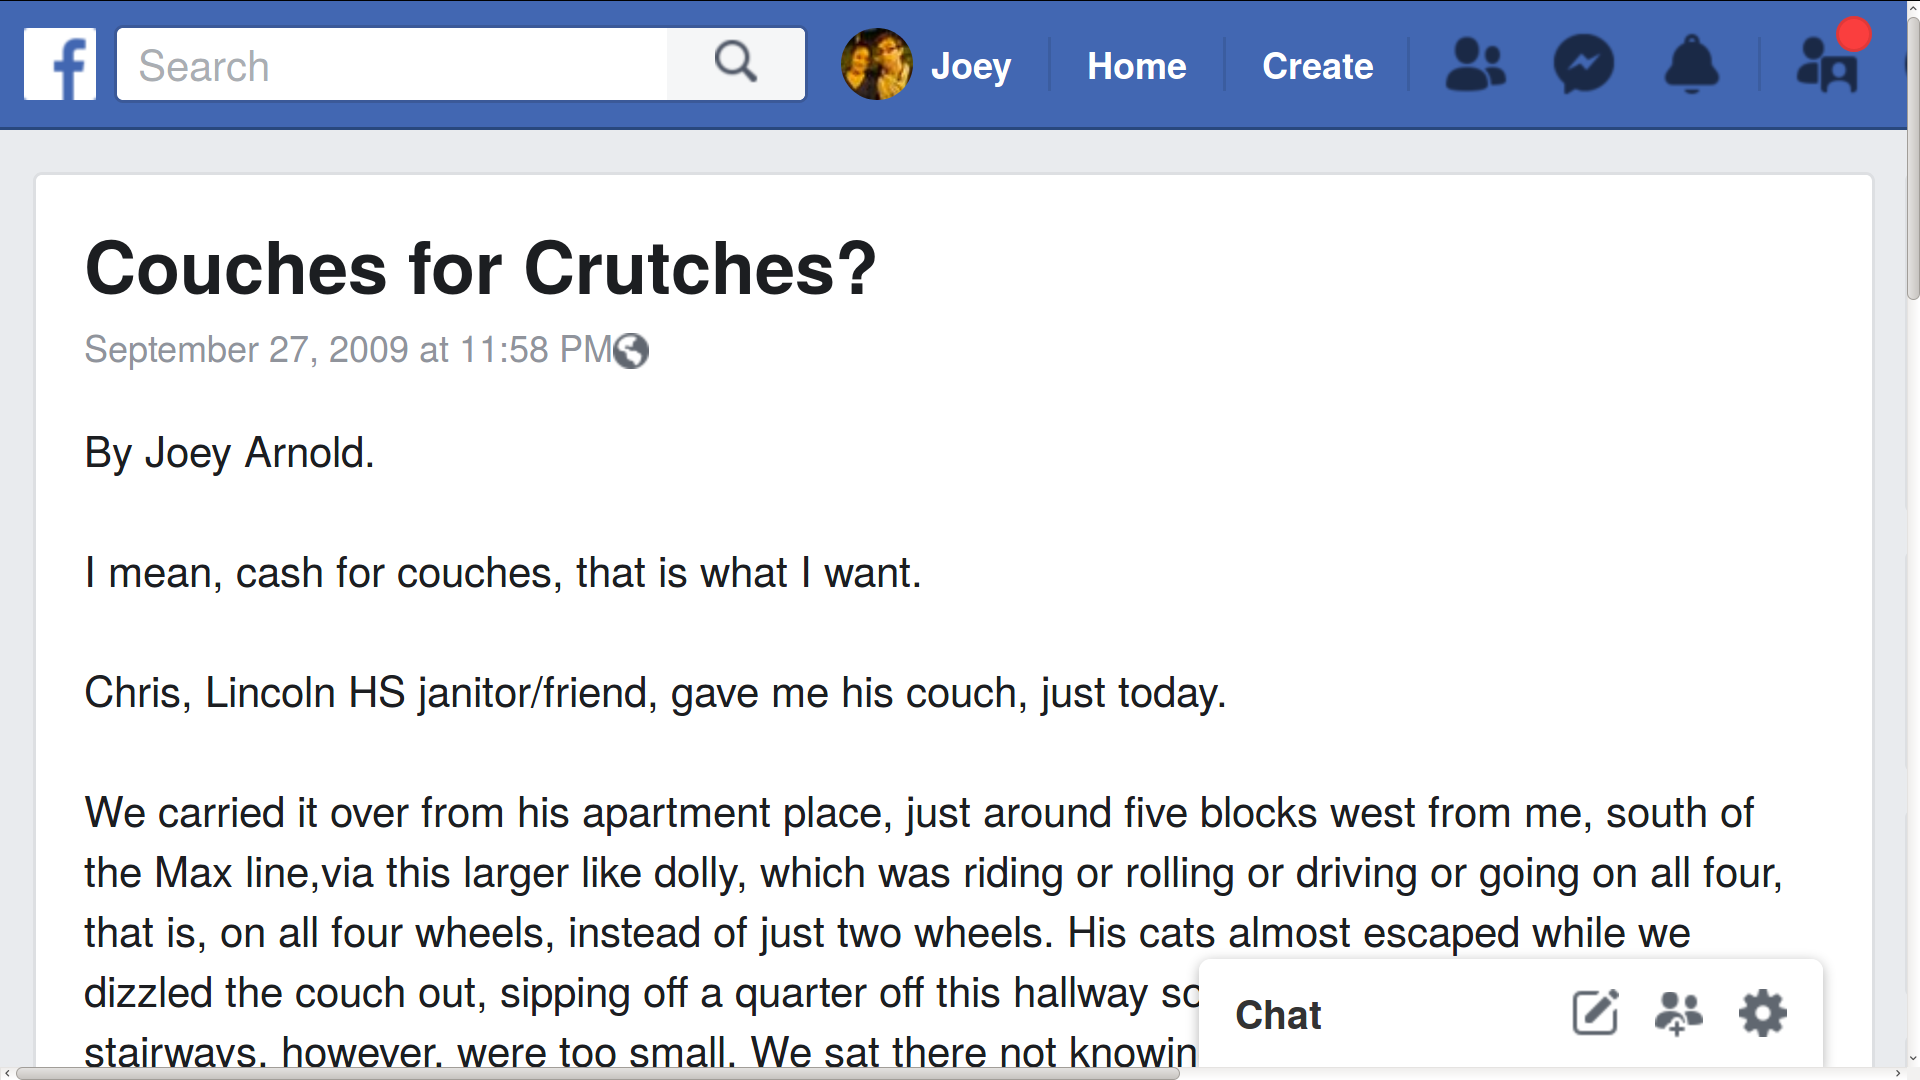Open Chat settings gear
1920x1080 pixels.
(x=1762, y=1013)
